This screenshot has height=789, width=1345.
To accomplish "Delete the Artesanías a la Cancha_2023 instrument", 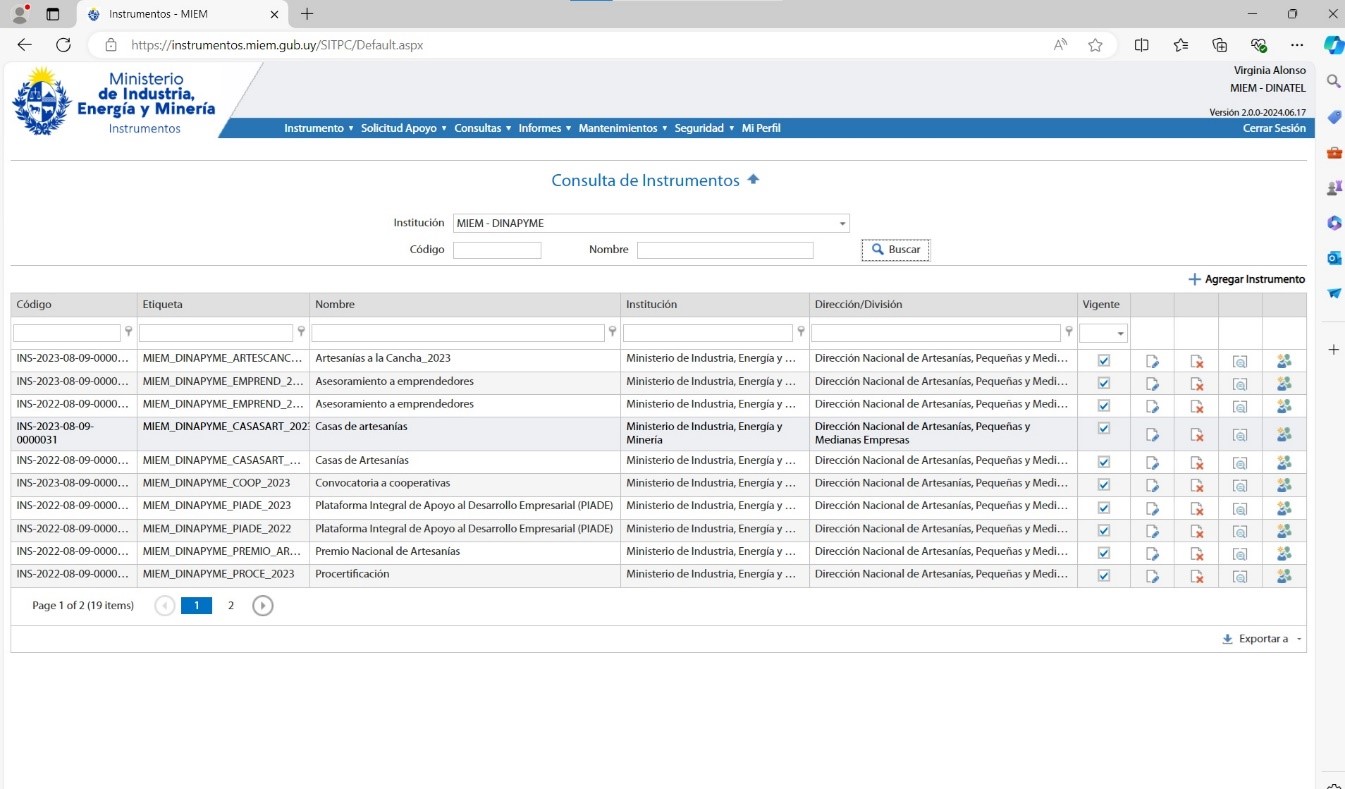I will (1196, 361).
